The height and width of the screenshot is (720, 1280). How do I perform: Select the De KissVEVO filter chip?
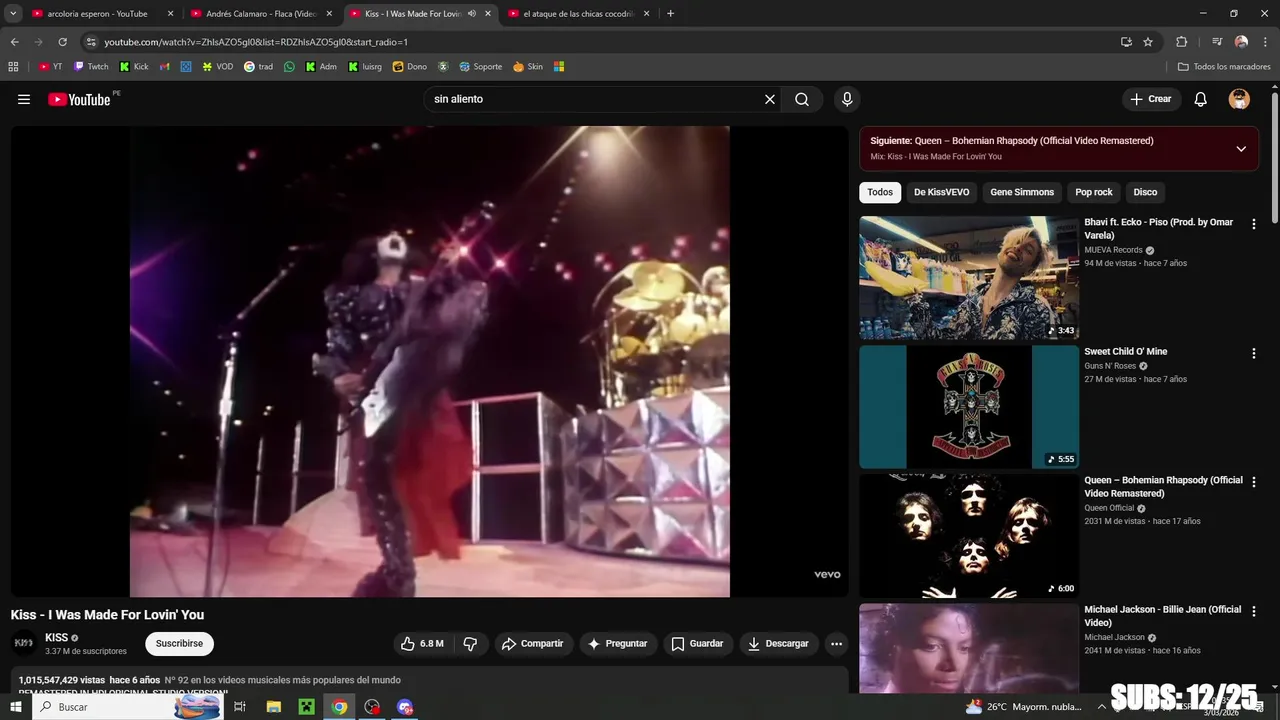(x=941, y=192)
